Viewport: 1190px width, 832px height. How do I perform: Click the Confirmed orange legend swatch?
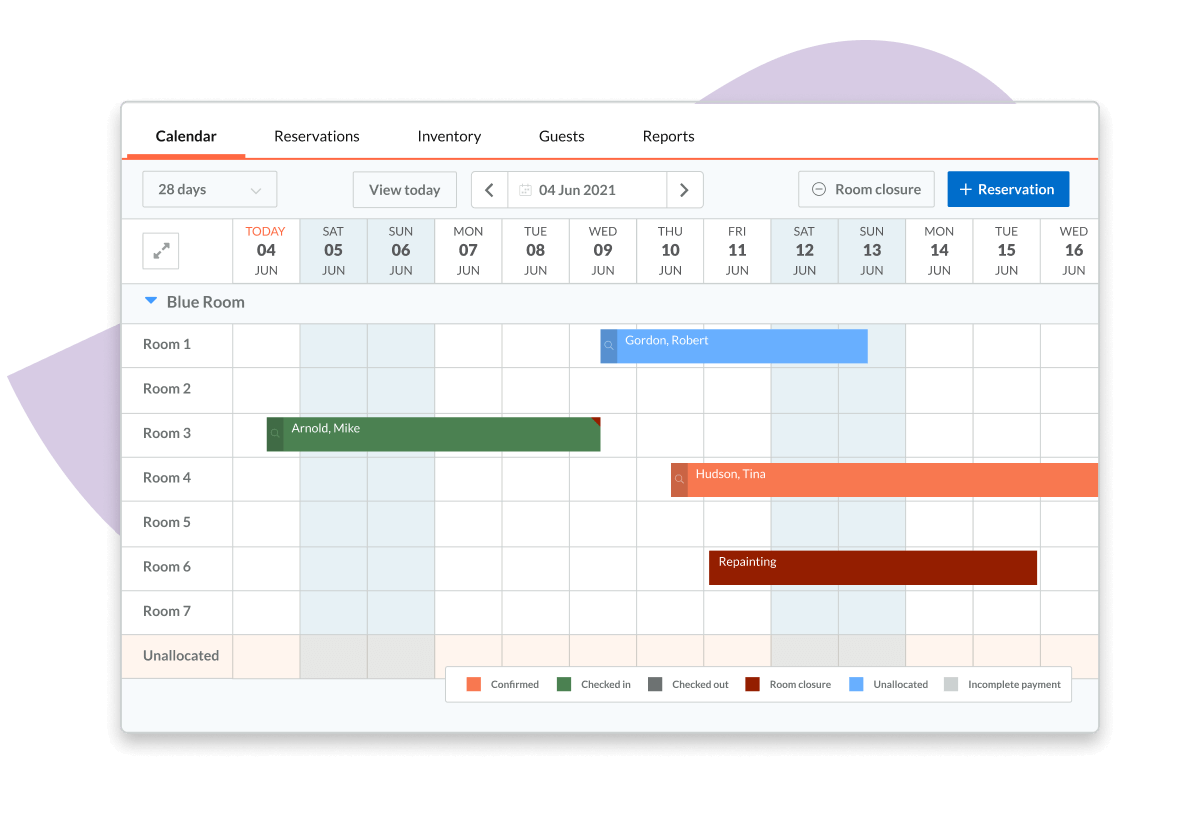coord(474,685)
